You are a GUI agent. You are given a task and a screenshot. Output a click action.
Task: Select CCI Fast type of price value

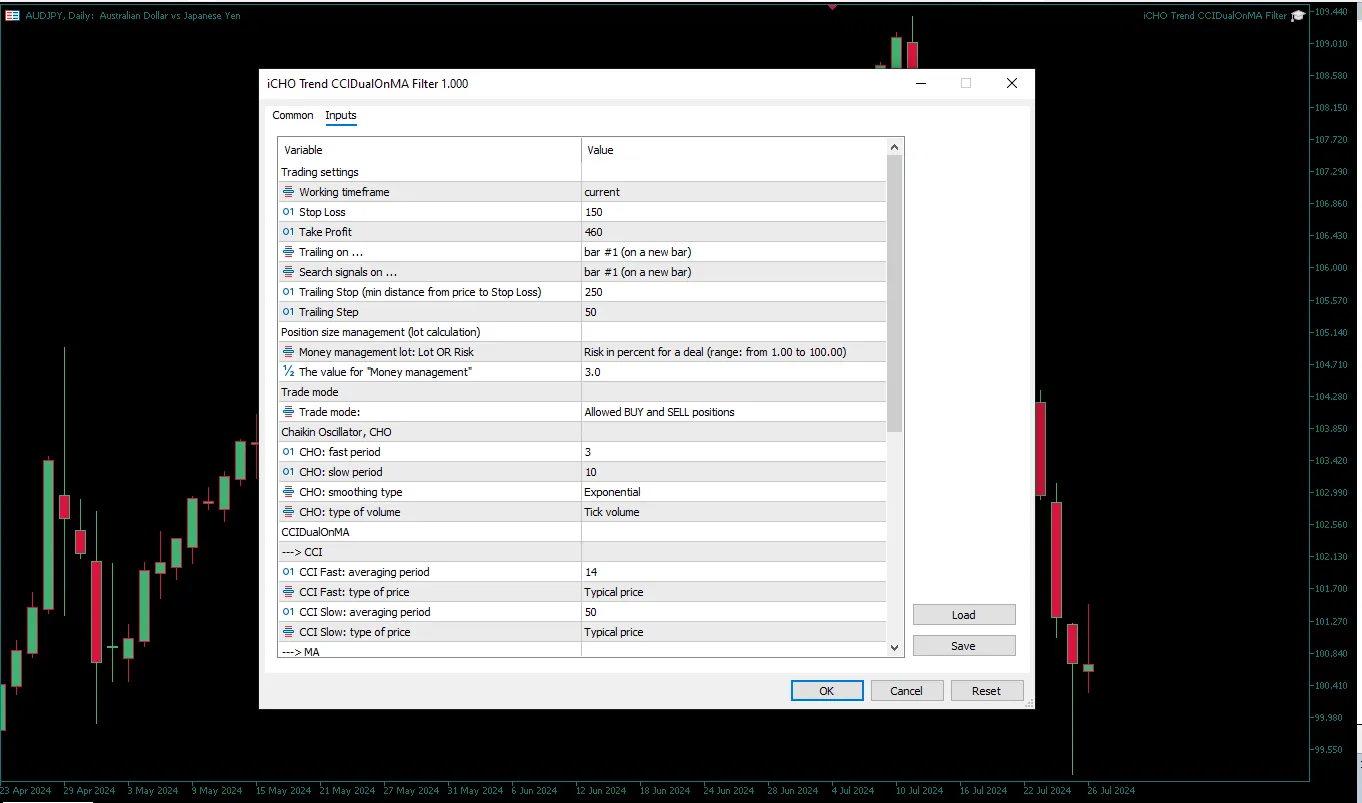(x=733, y=592)
